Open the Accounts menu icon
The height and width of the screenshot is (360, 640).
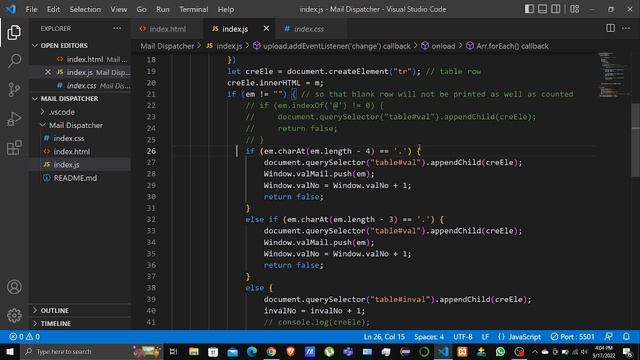pyautogui.click(x=14, y=287)
